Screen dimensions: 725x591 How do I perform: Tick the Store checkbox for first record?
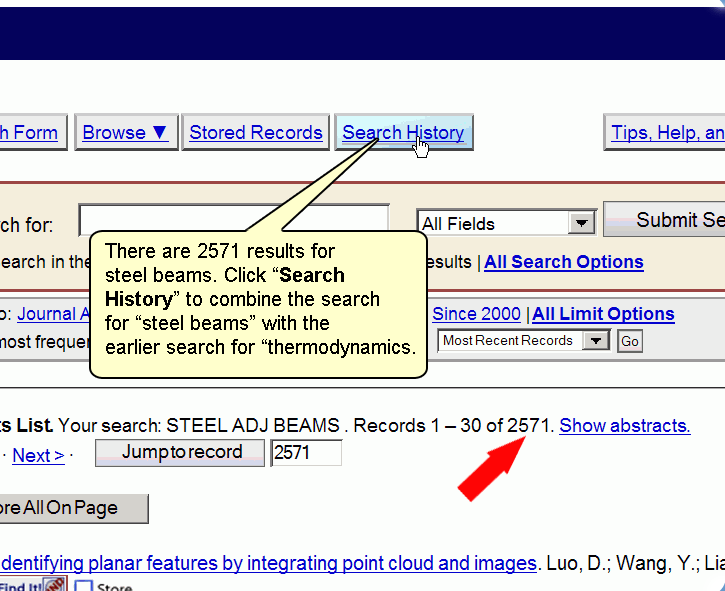point(84,586)
